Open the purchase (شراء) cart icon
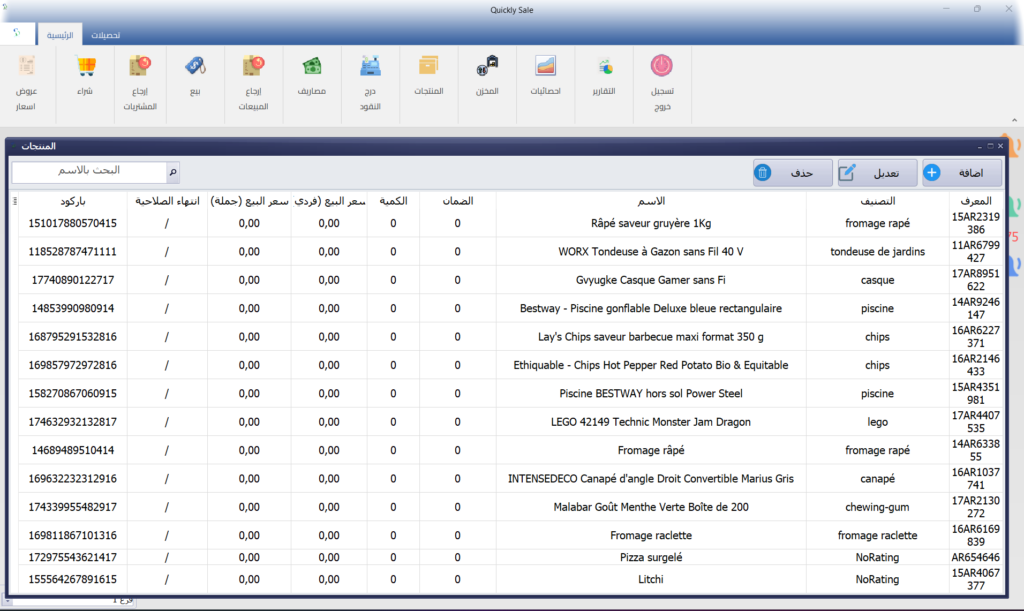1024x611 pixels. coord(85,67)
